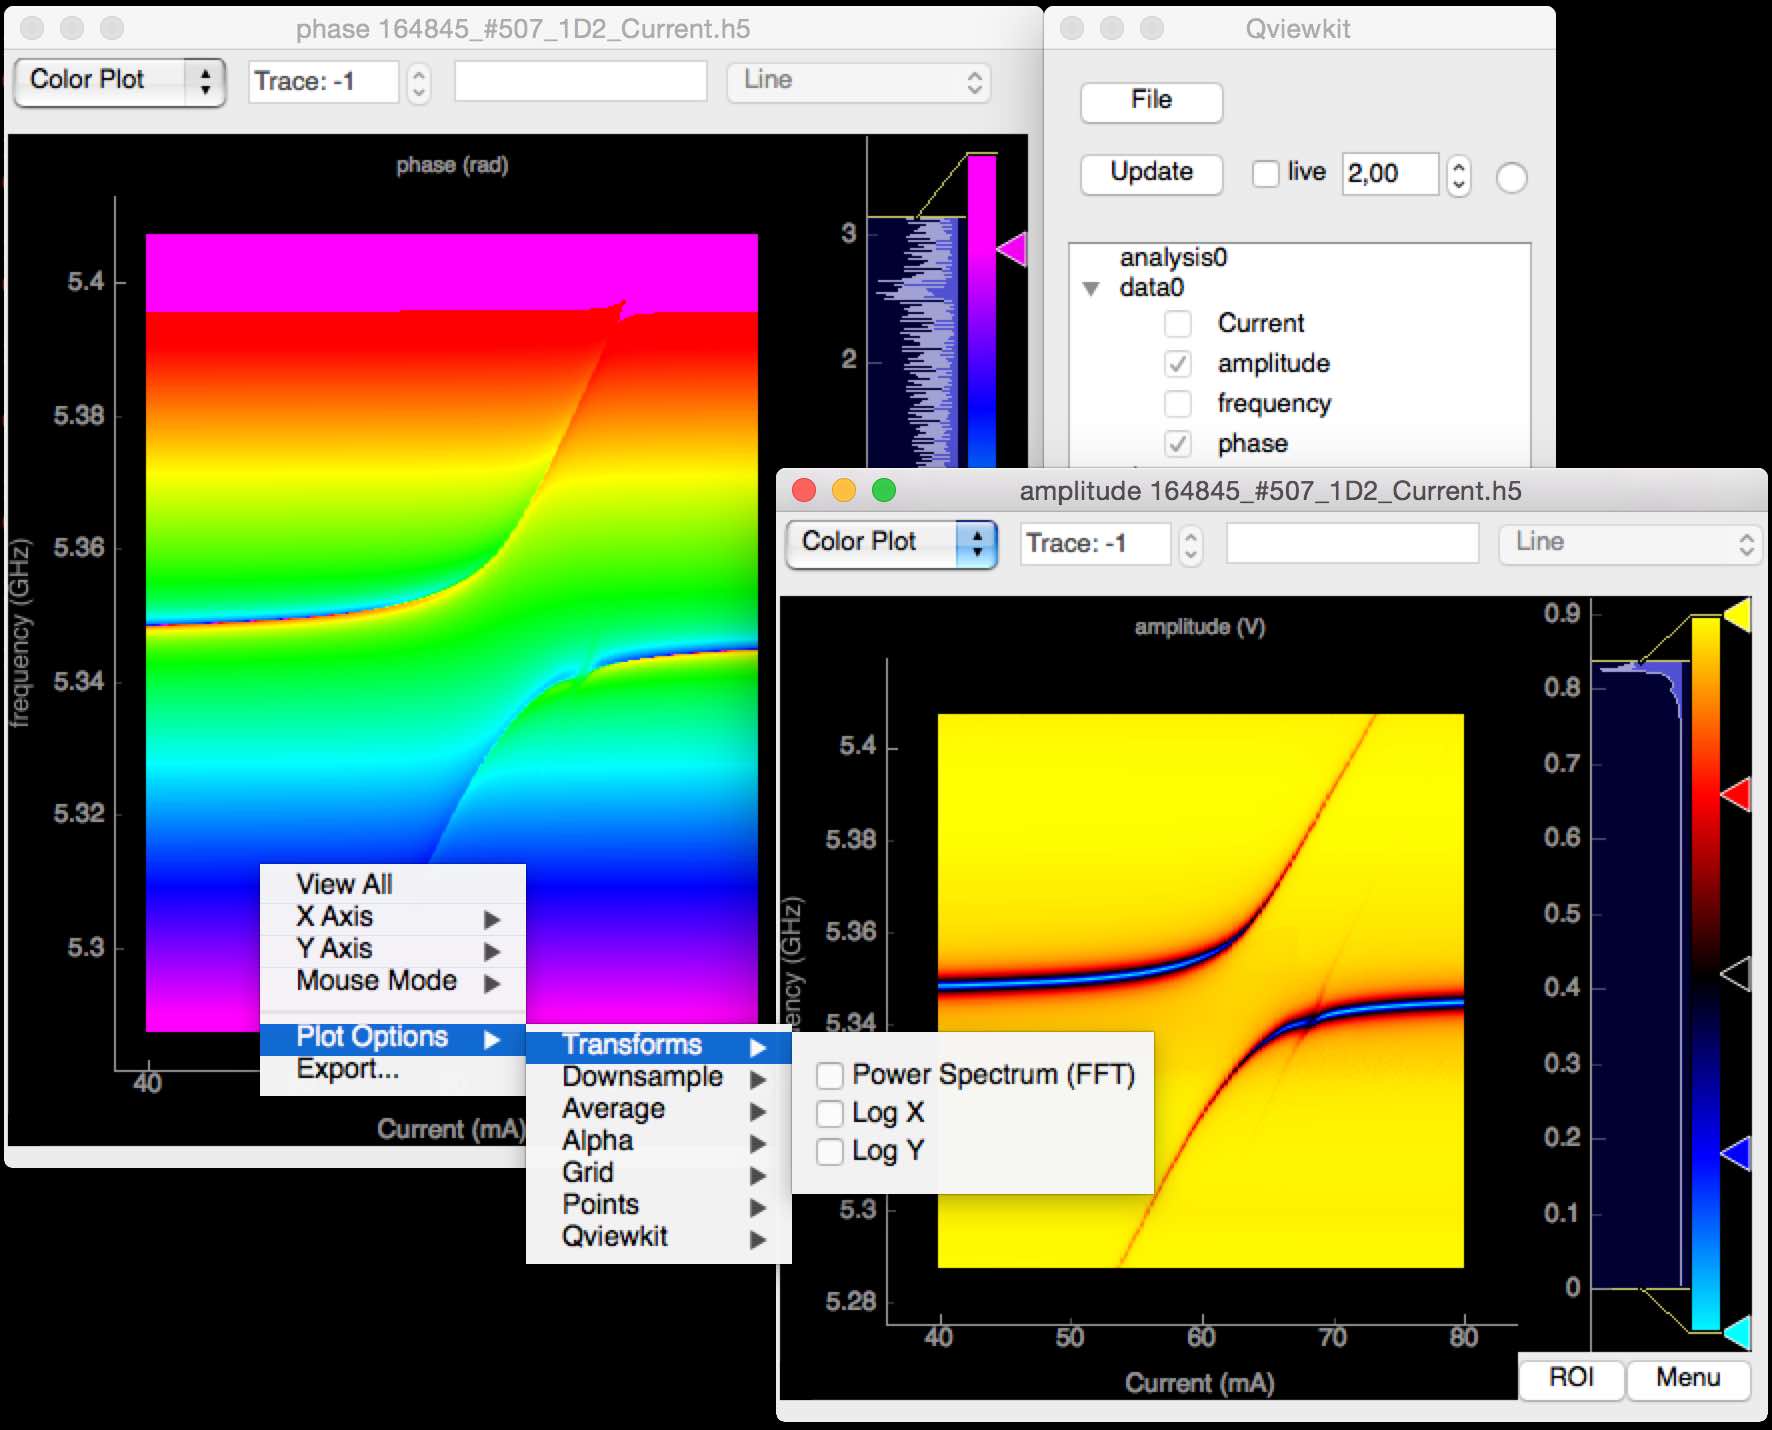The image size is (1772, 1430).
Task: Click blue gradient marker in amplitude colorbar
Action: [x=1736, y=1153]
